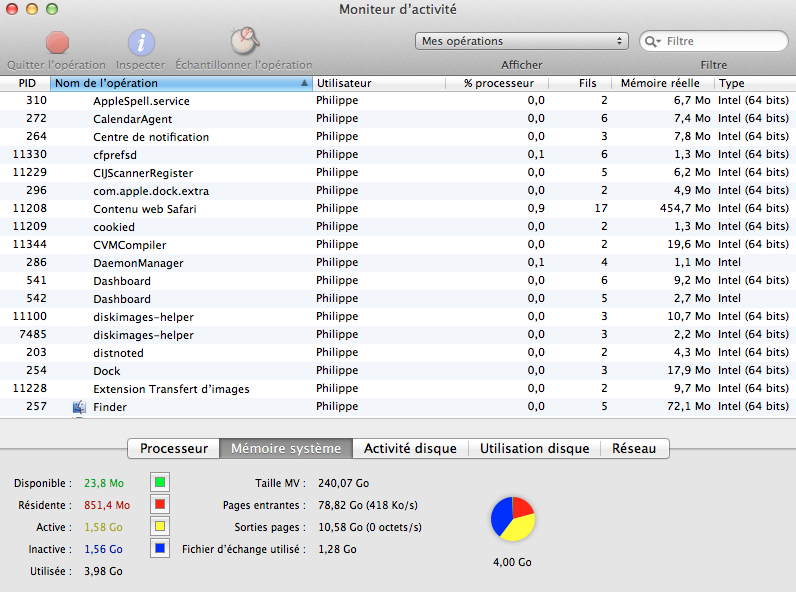Select the CalendarAgent process

[398, 119]
